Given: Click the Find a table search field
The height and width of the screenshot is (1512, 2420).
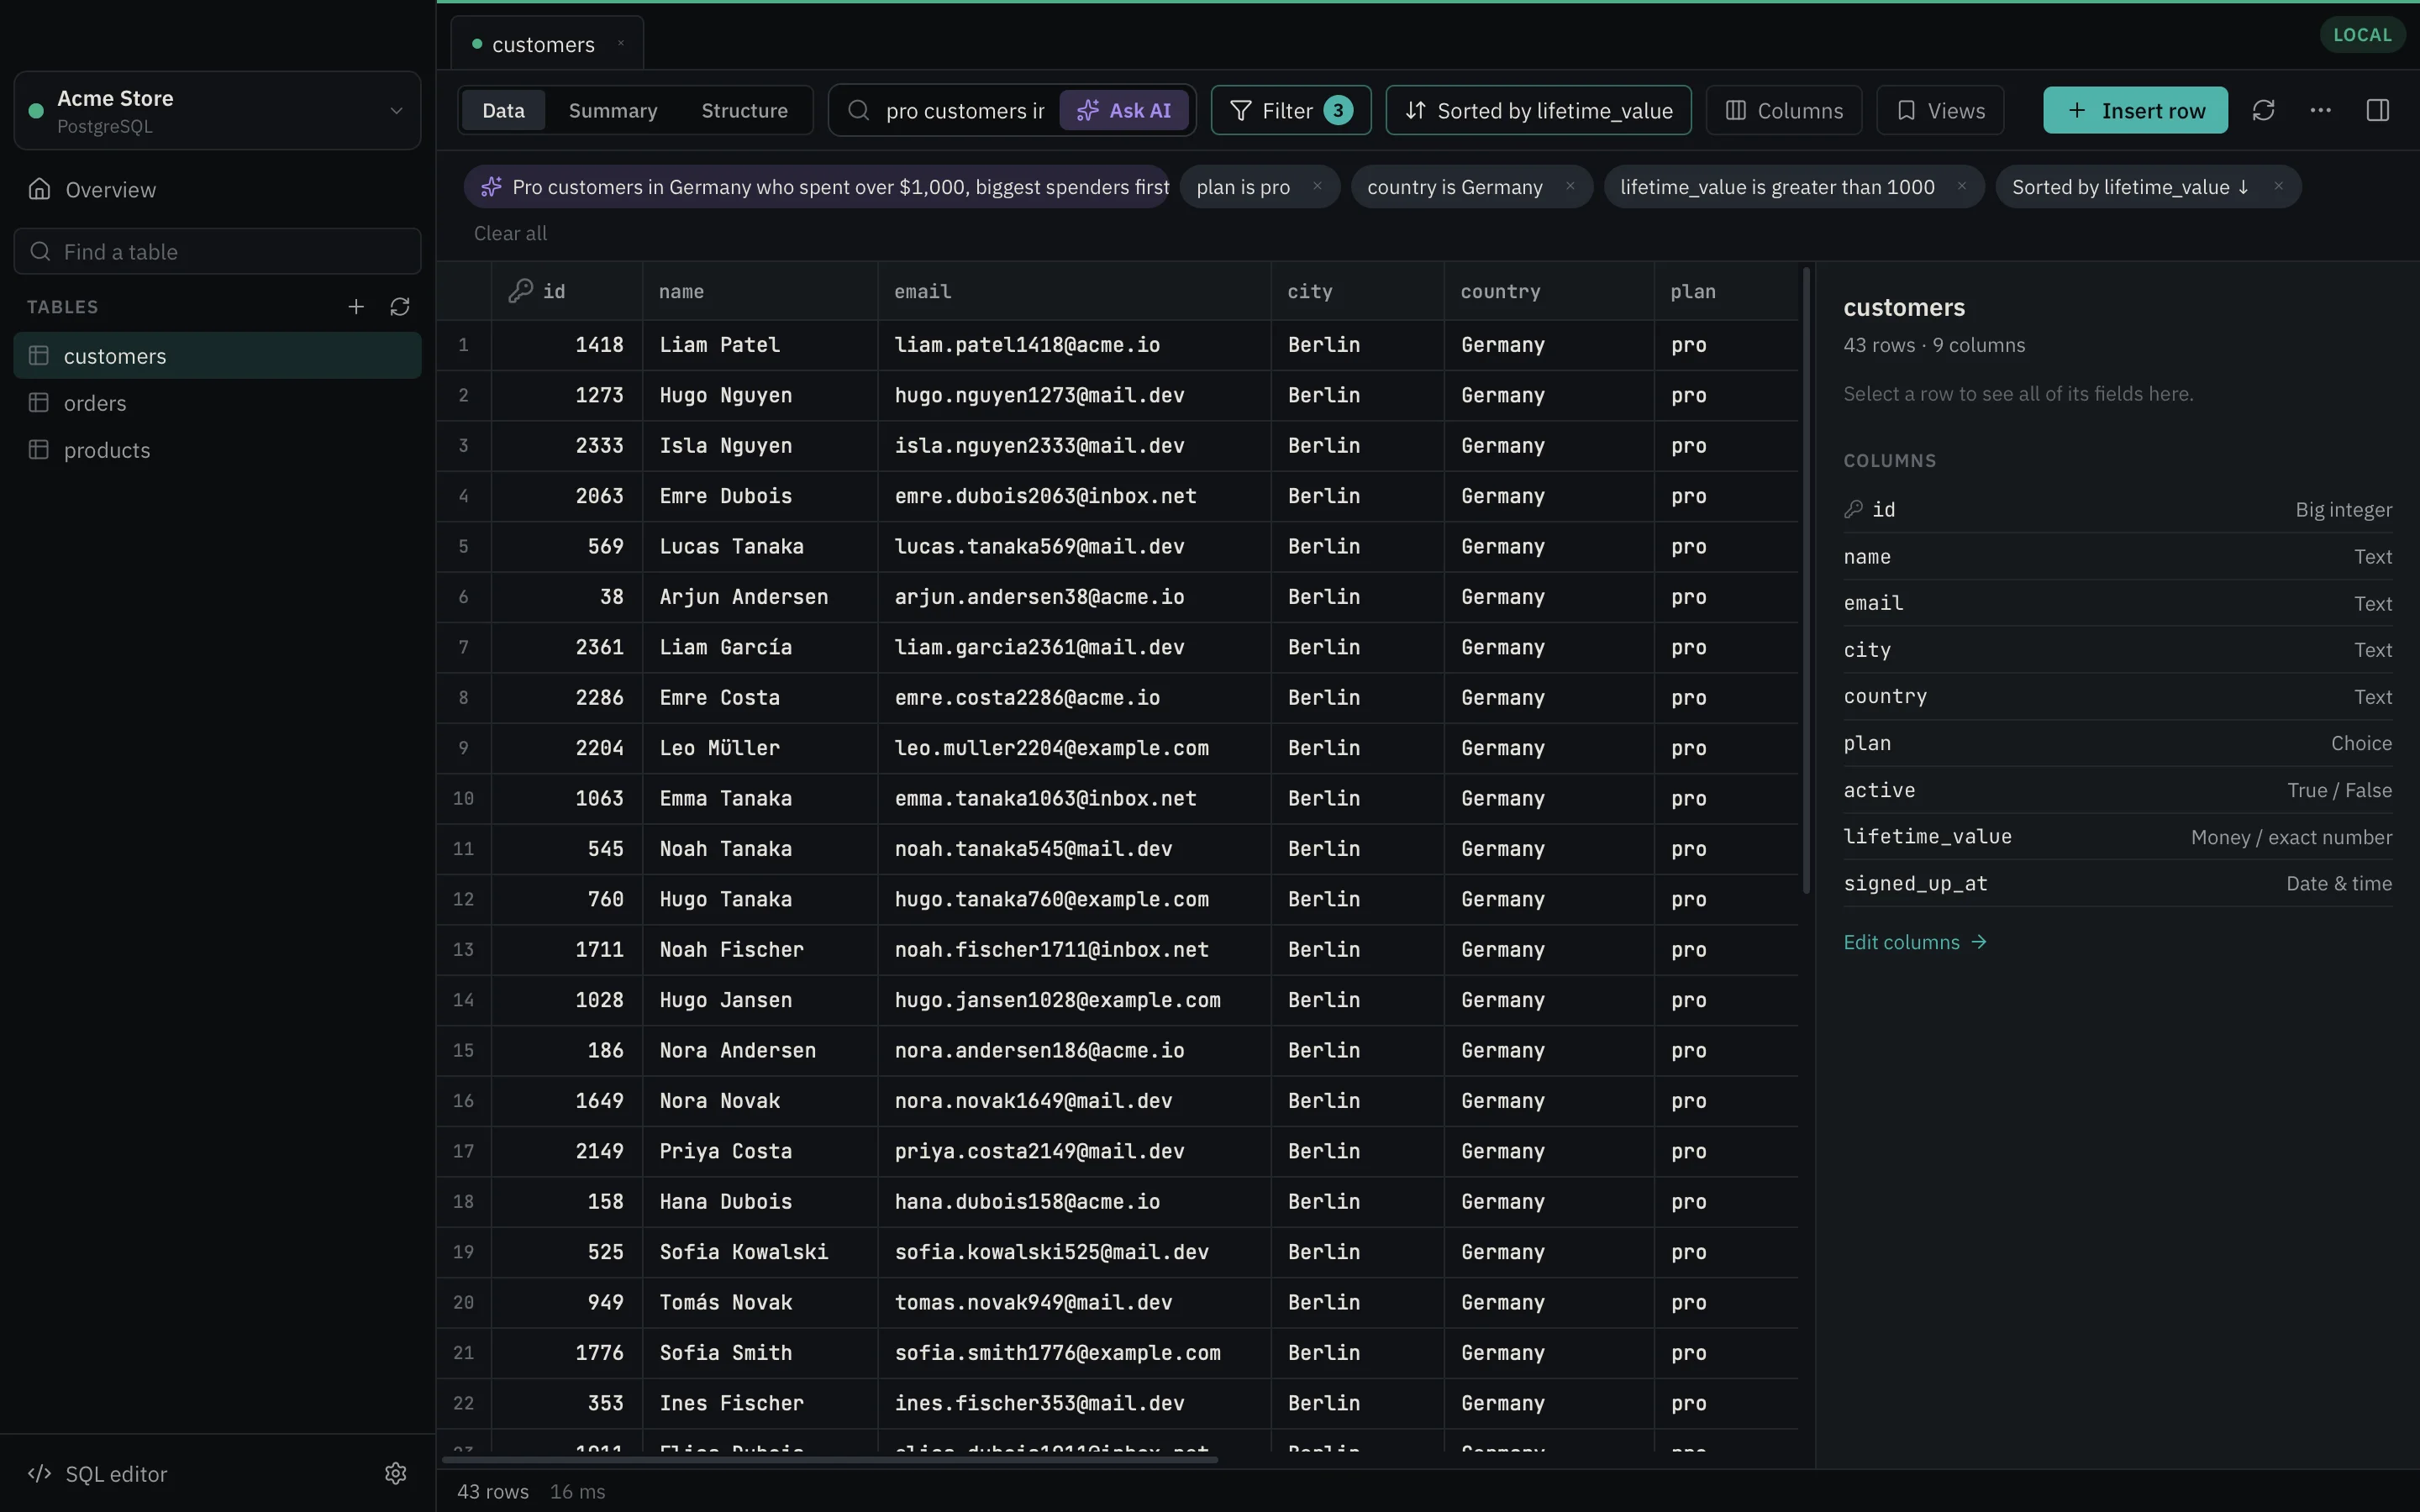Looking at the screenshot, I should tap(217, 251).
